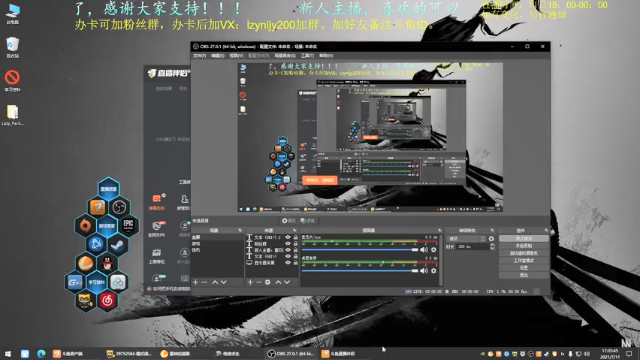The height and width of the screenshot is (360, 640).
Task: Undock the Sources panel via header icon
Action: point(295,231)
